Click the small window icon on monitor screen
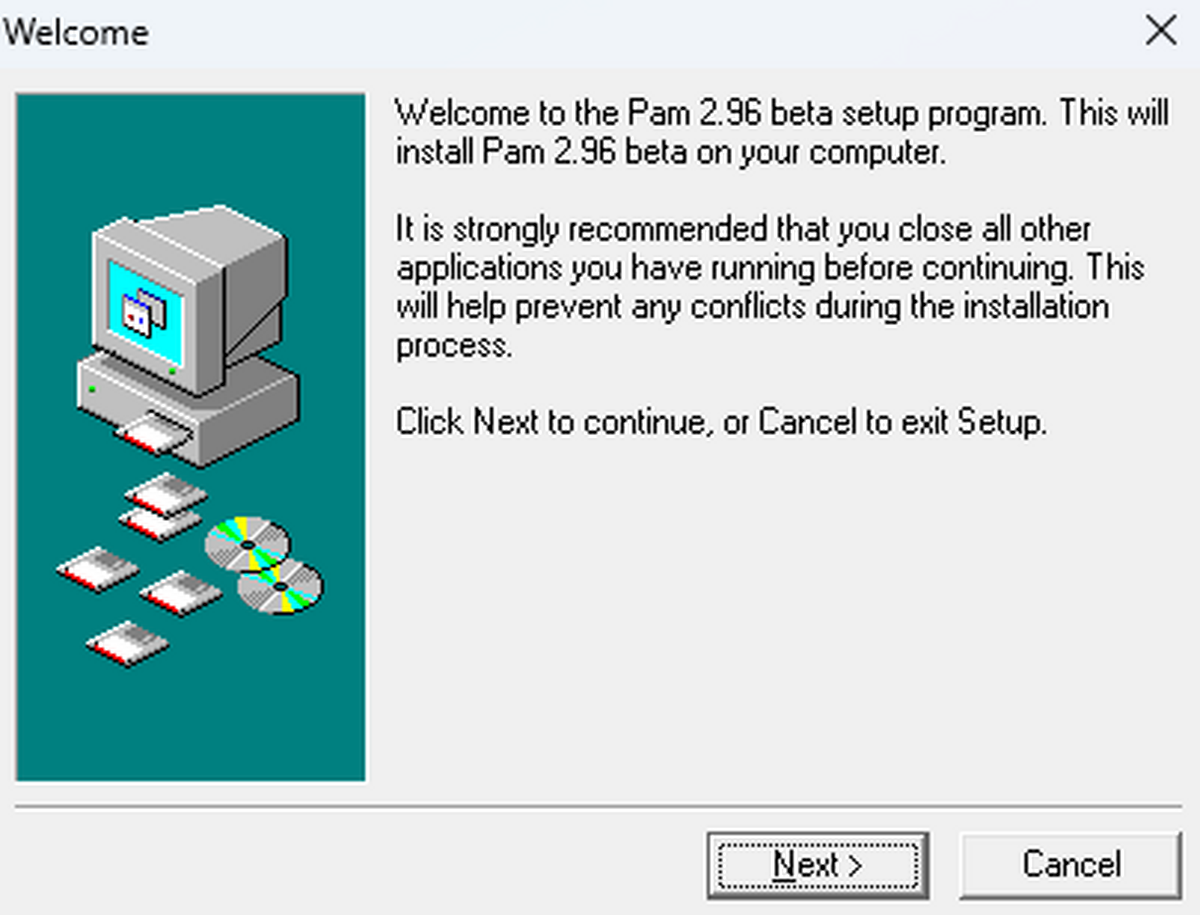The height and width of the screenshot is (915, 1200). (x=143, y=310)
